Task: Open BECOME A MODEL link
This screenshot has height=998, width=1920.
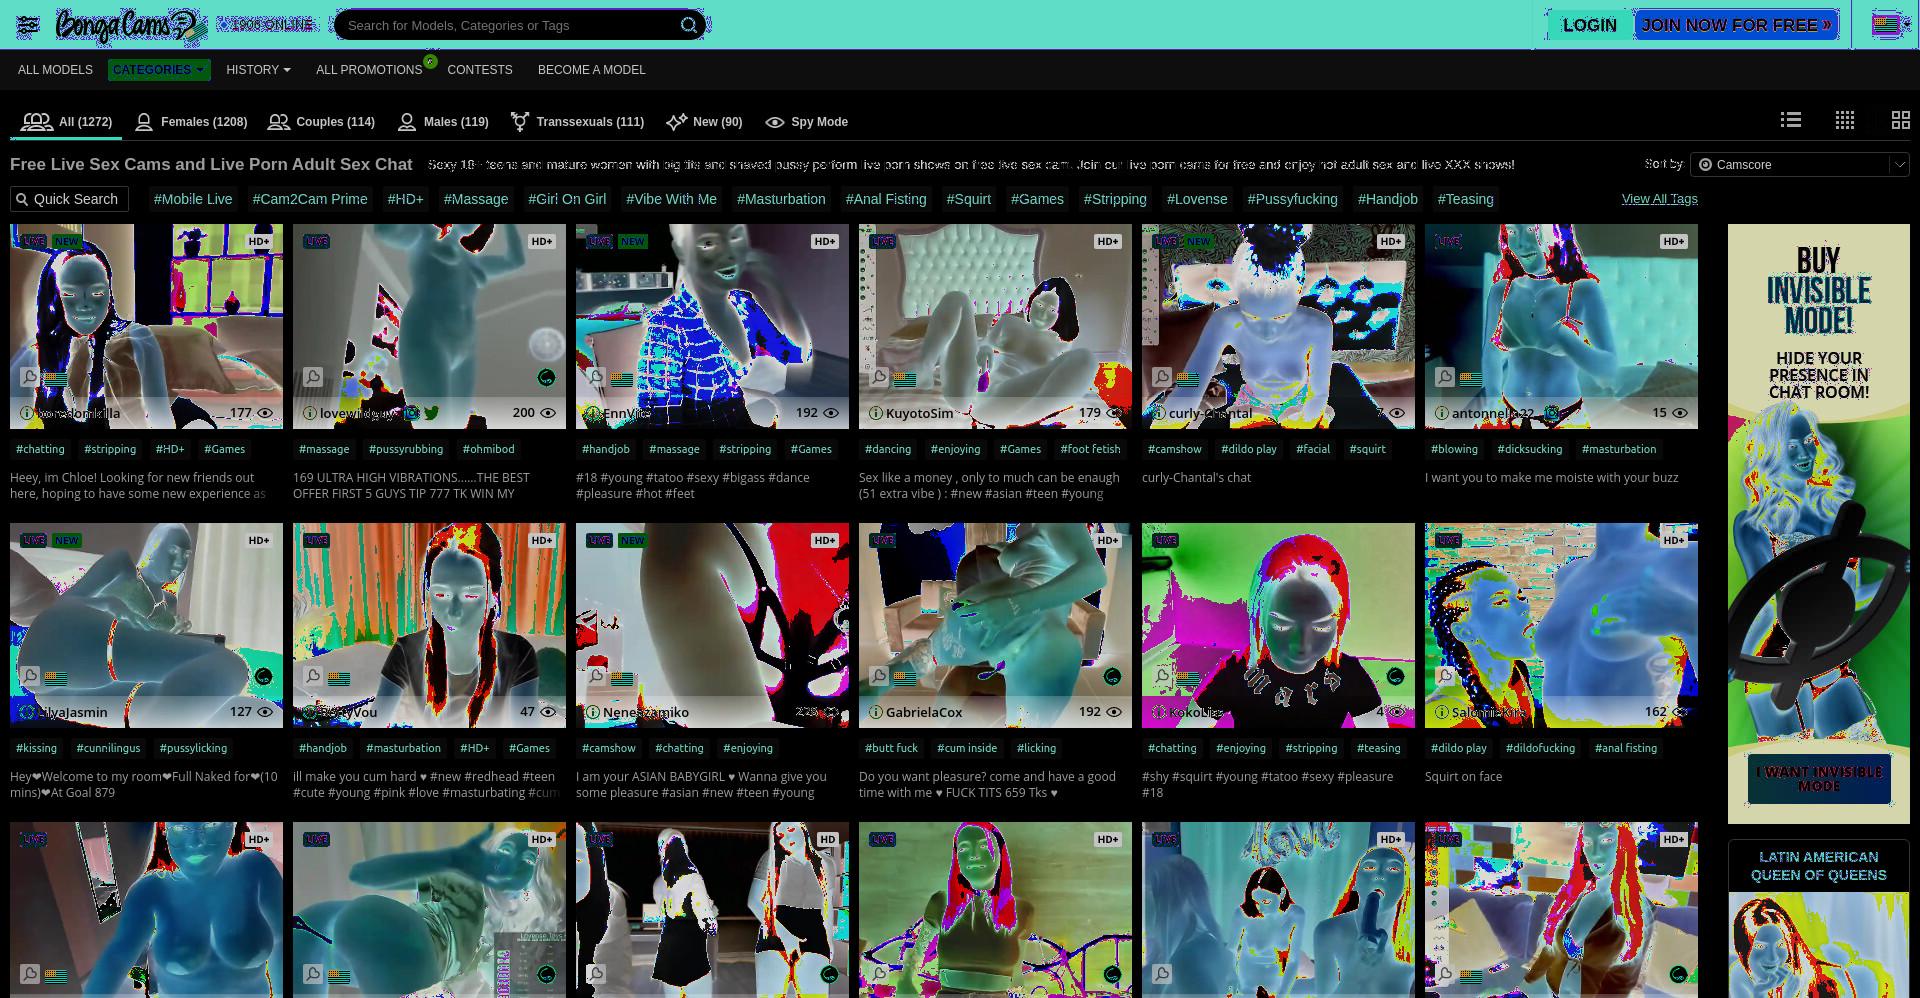Action: pos(592,70)
